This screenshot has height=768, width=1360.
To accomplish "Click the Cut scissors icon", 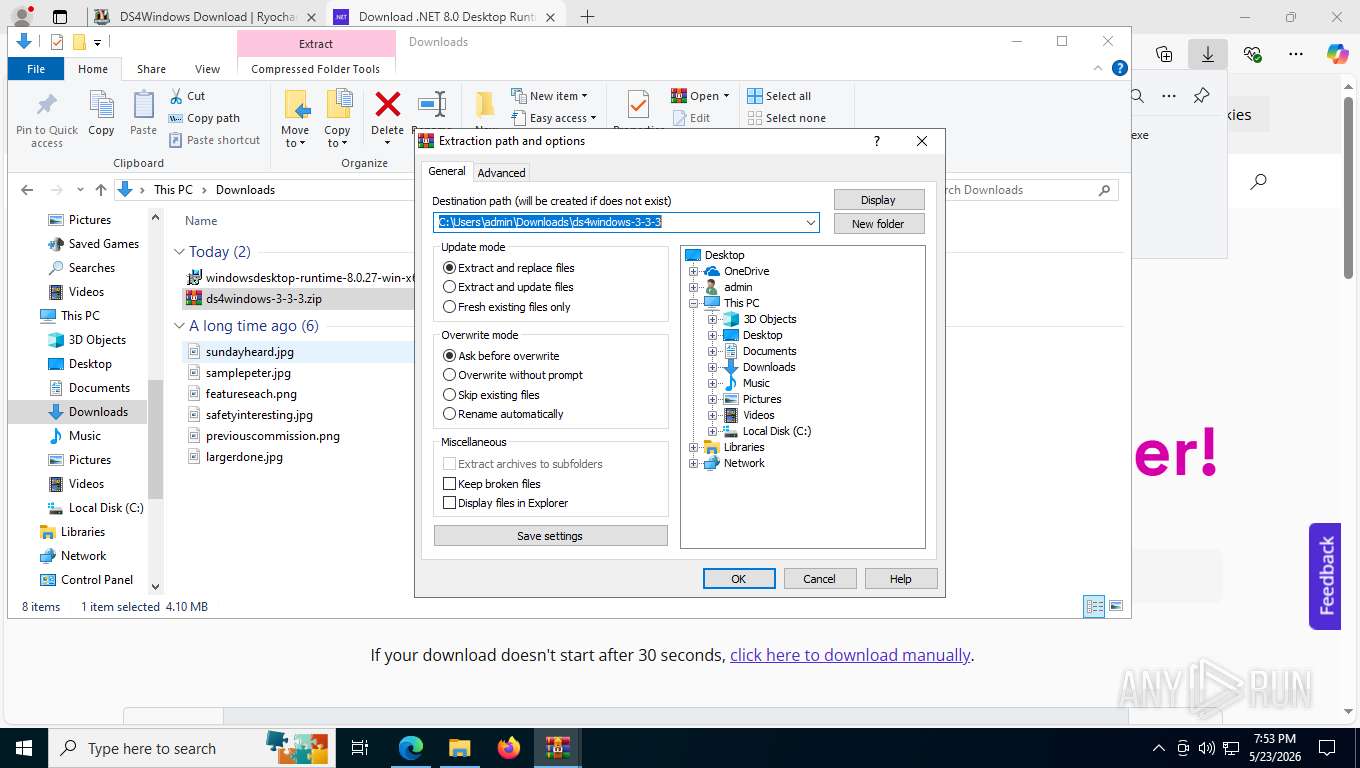I will point(176,96).
